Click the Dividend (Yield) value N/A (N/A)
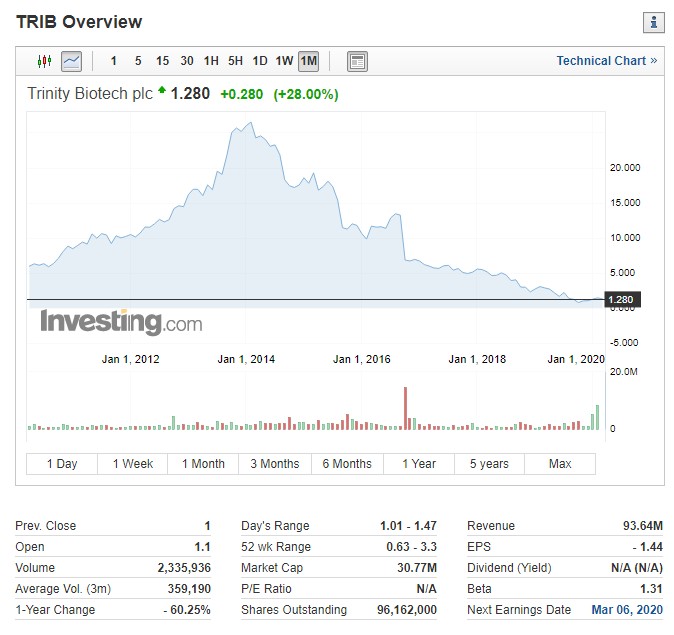Screen dimensions: 674x635 [637, 568]
